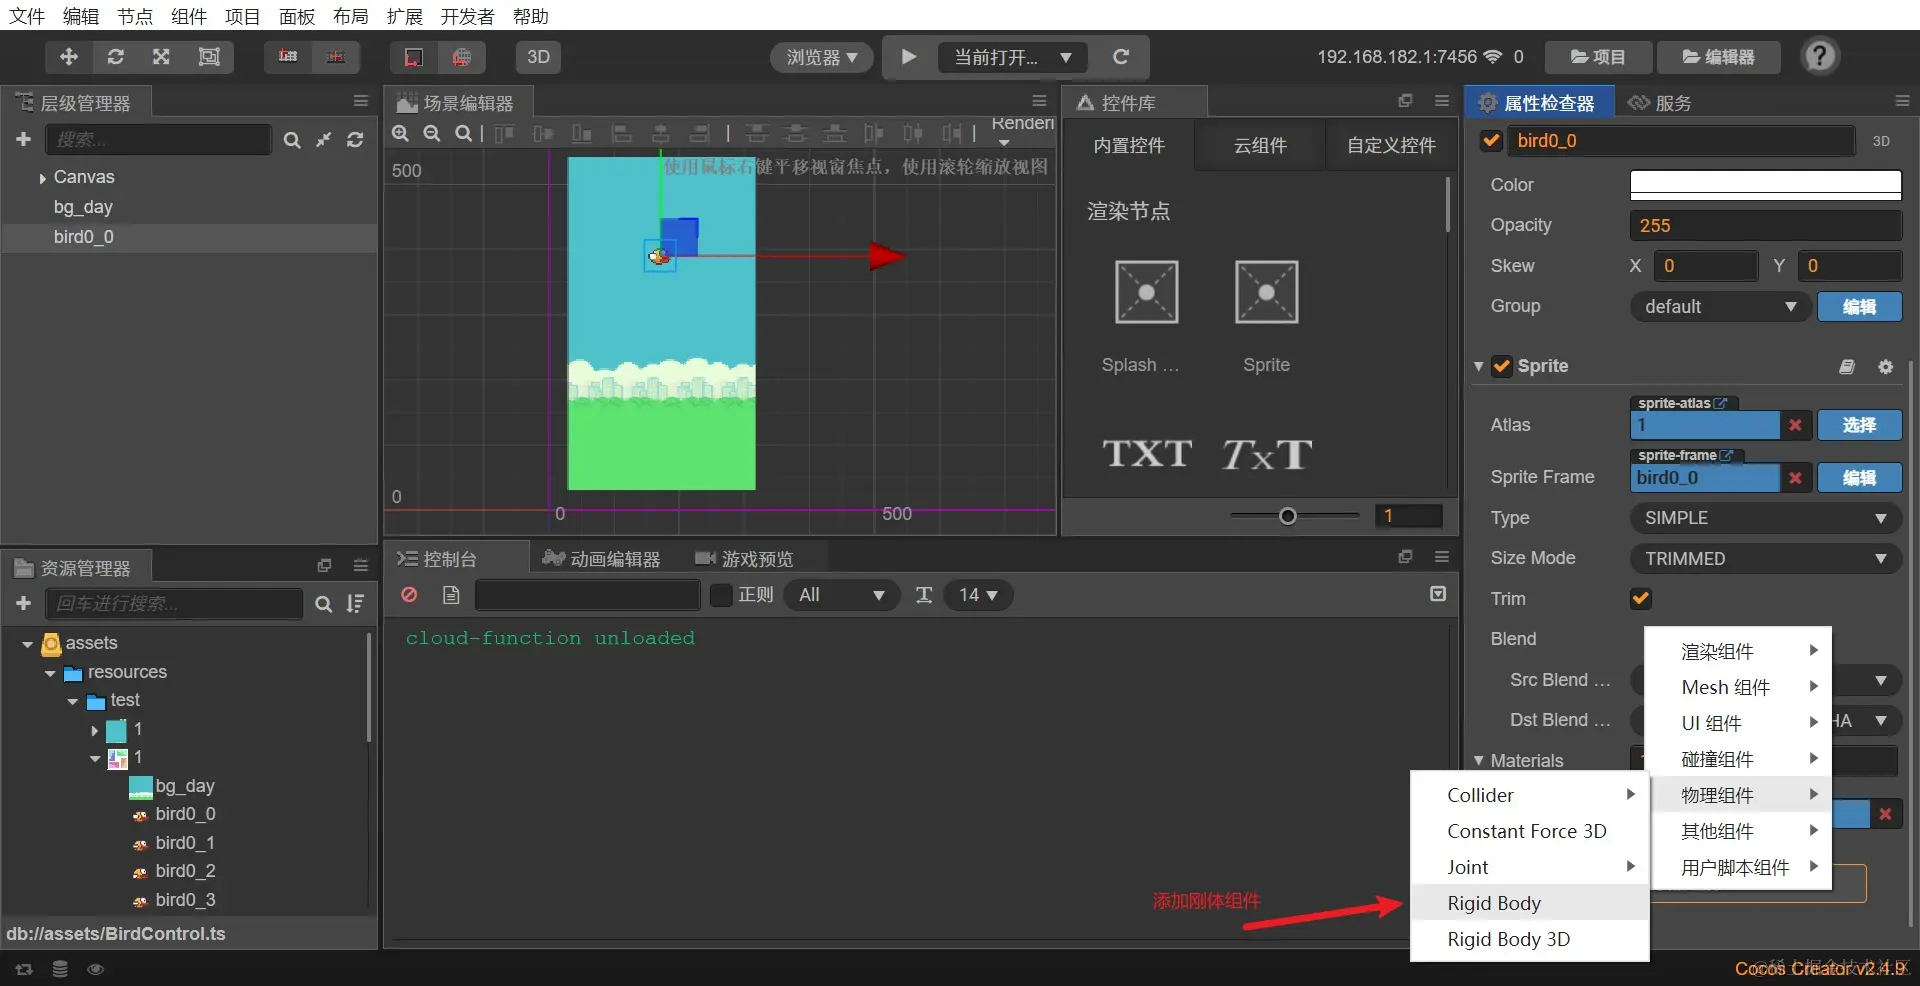1920x986 pixels.
Task: Select the Scale transform tool
Action: click(x=161, y=57)
